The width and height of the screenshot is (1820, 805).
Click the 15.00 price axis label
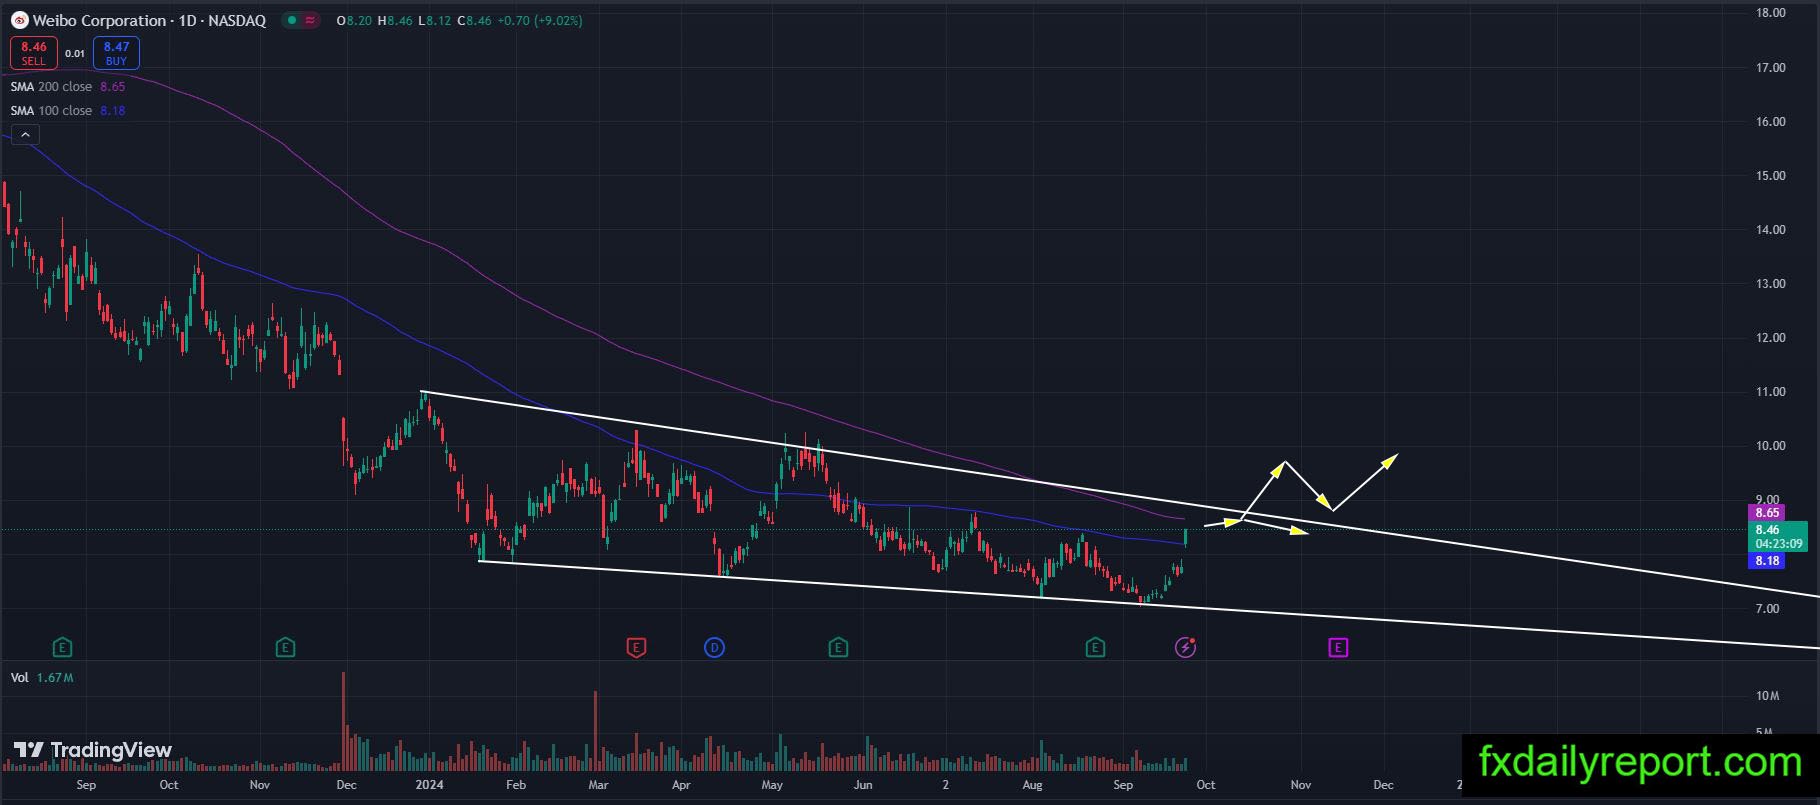pos(1770,176)
